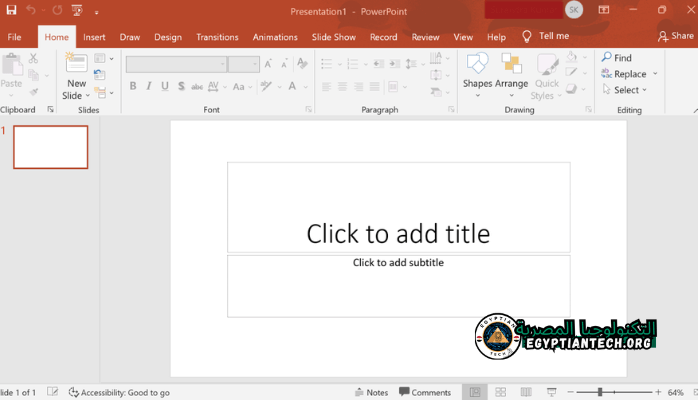698x400 pixels.
Task: Center the text
Action: 342,87
